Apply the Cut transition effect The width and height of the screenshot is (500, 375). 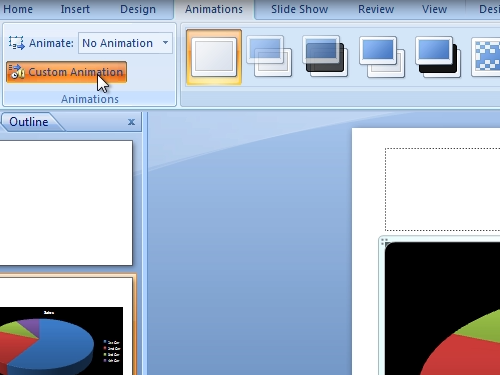point(382,57)
